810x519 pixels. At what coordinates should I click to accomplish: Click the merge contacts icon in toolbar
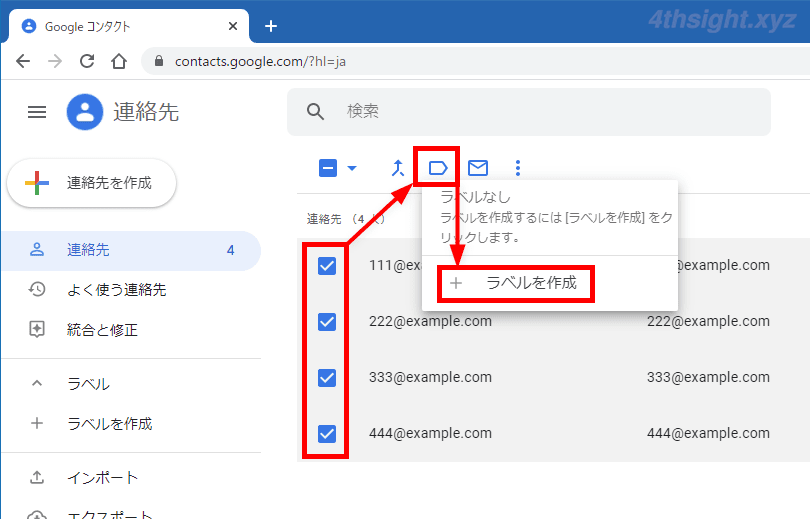tap(398, 168)
